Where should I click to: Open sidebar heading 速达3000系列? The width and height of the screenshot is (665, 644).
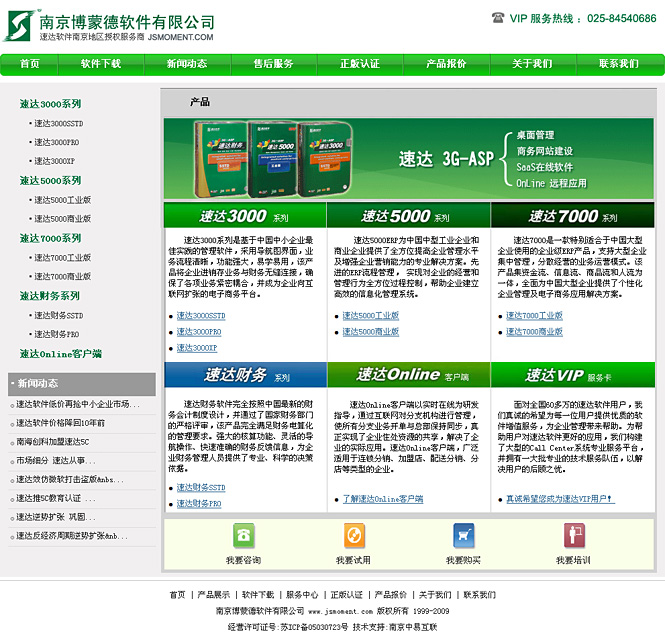pos(50,104)
